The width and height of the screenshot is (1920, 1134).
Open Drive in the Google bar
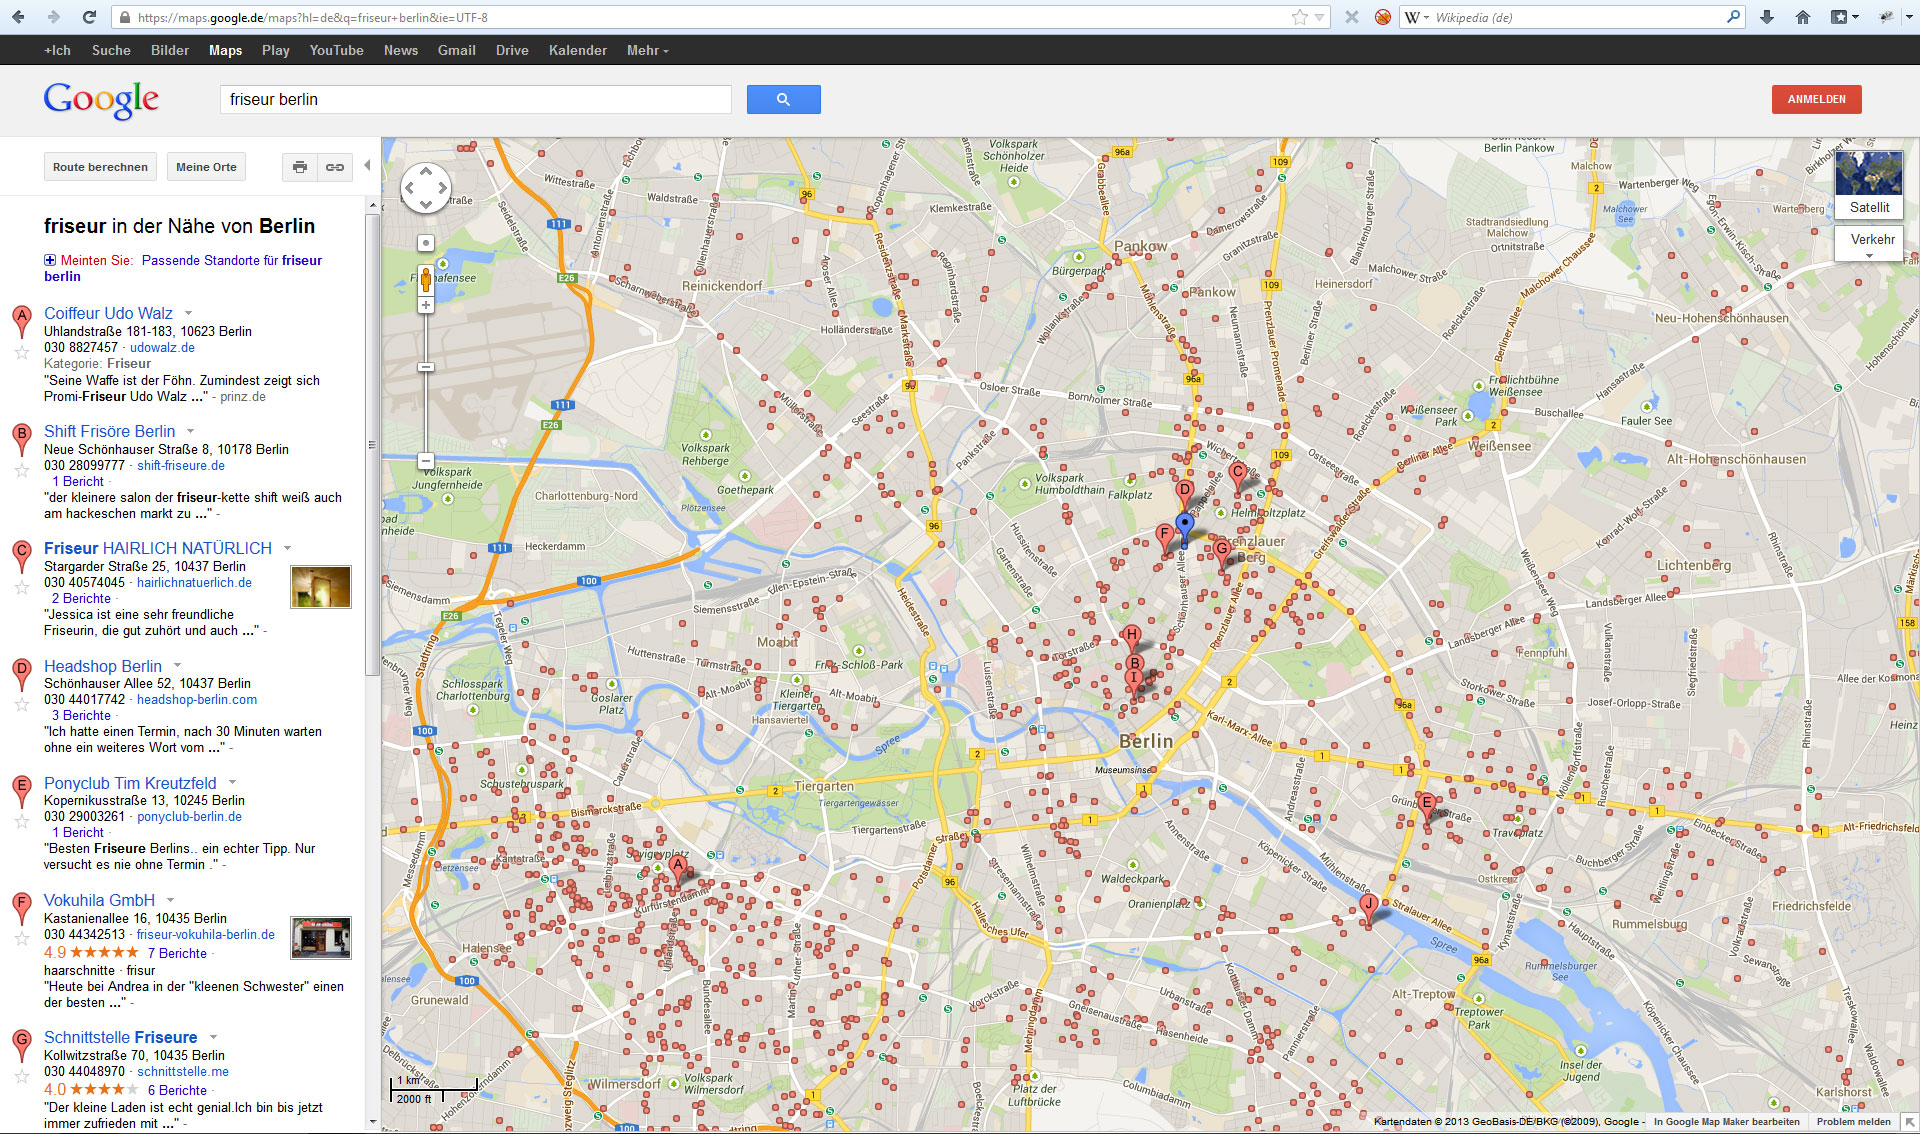coord(512,50)
